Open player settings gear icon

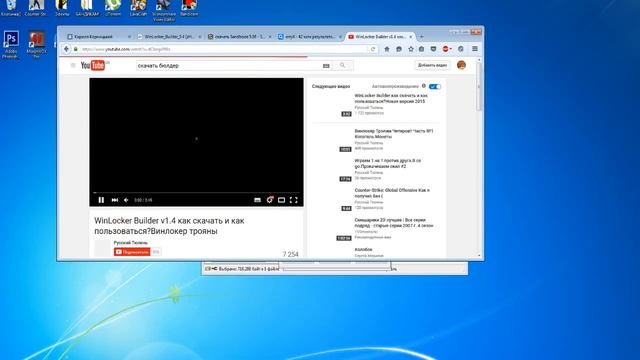(x=269, y=200)
